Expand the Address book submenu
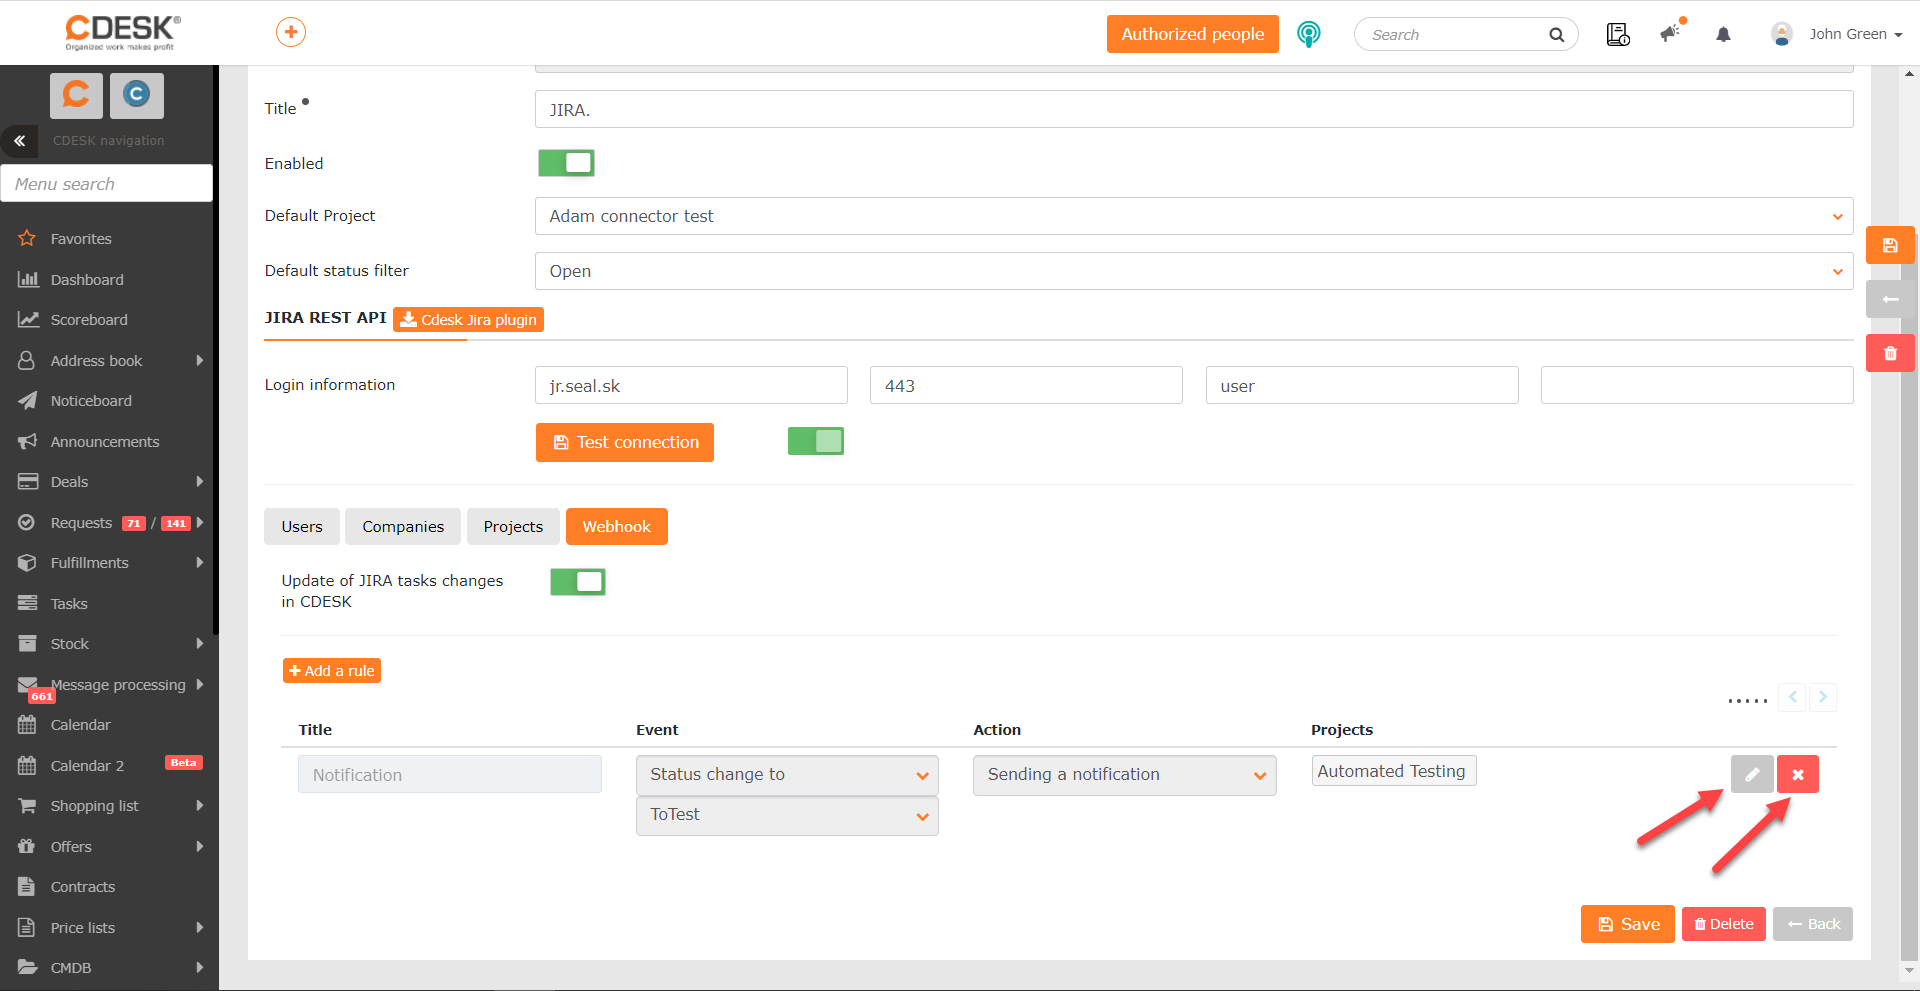 point(200,360)
